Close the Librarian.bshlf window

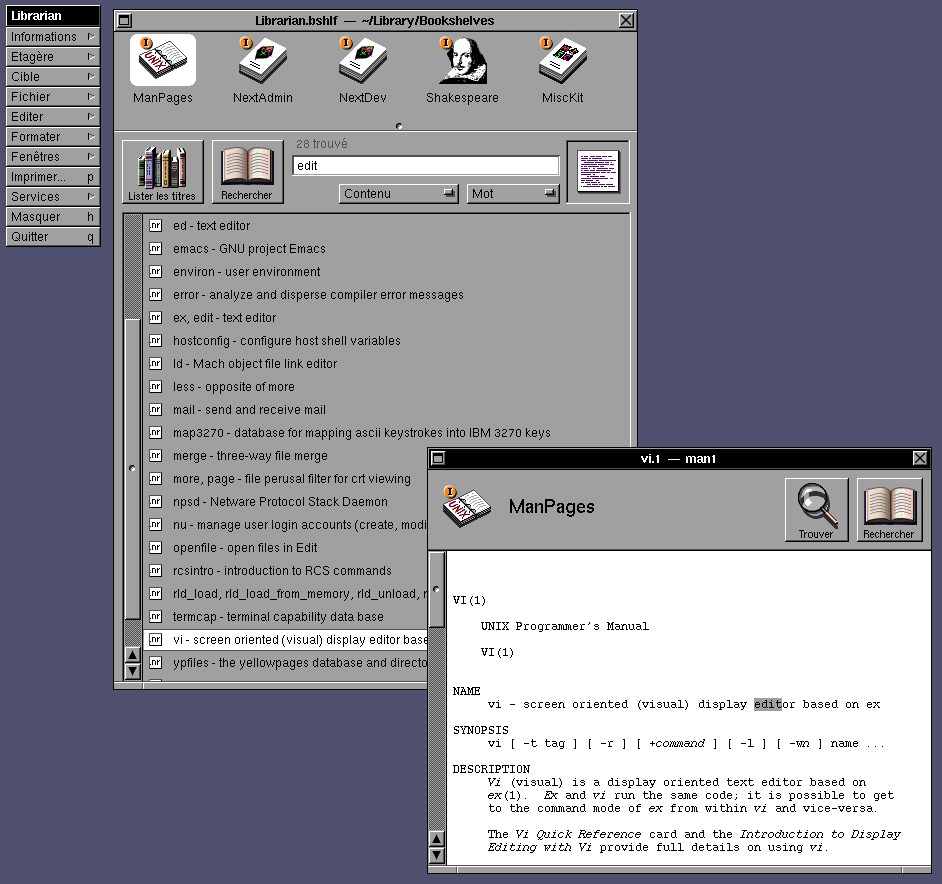pyautogui.click(x=626, y=20)
